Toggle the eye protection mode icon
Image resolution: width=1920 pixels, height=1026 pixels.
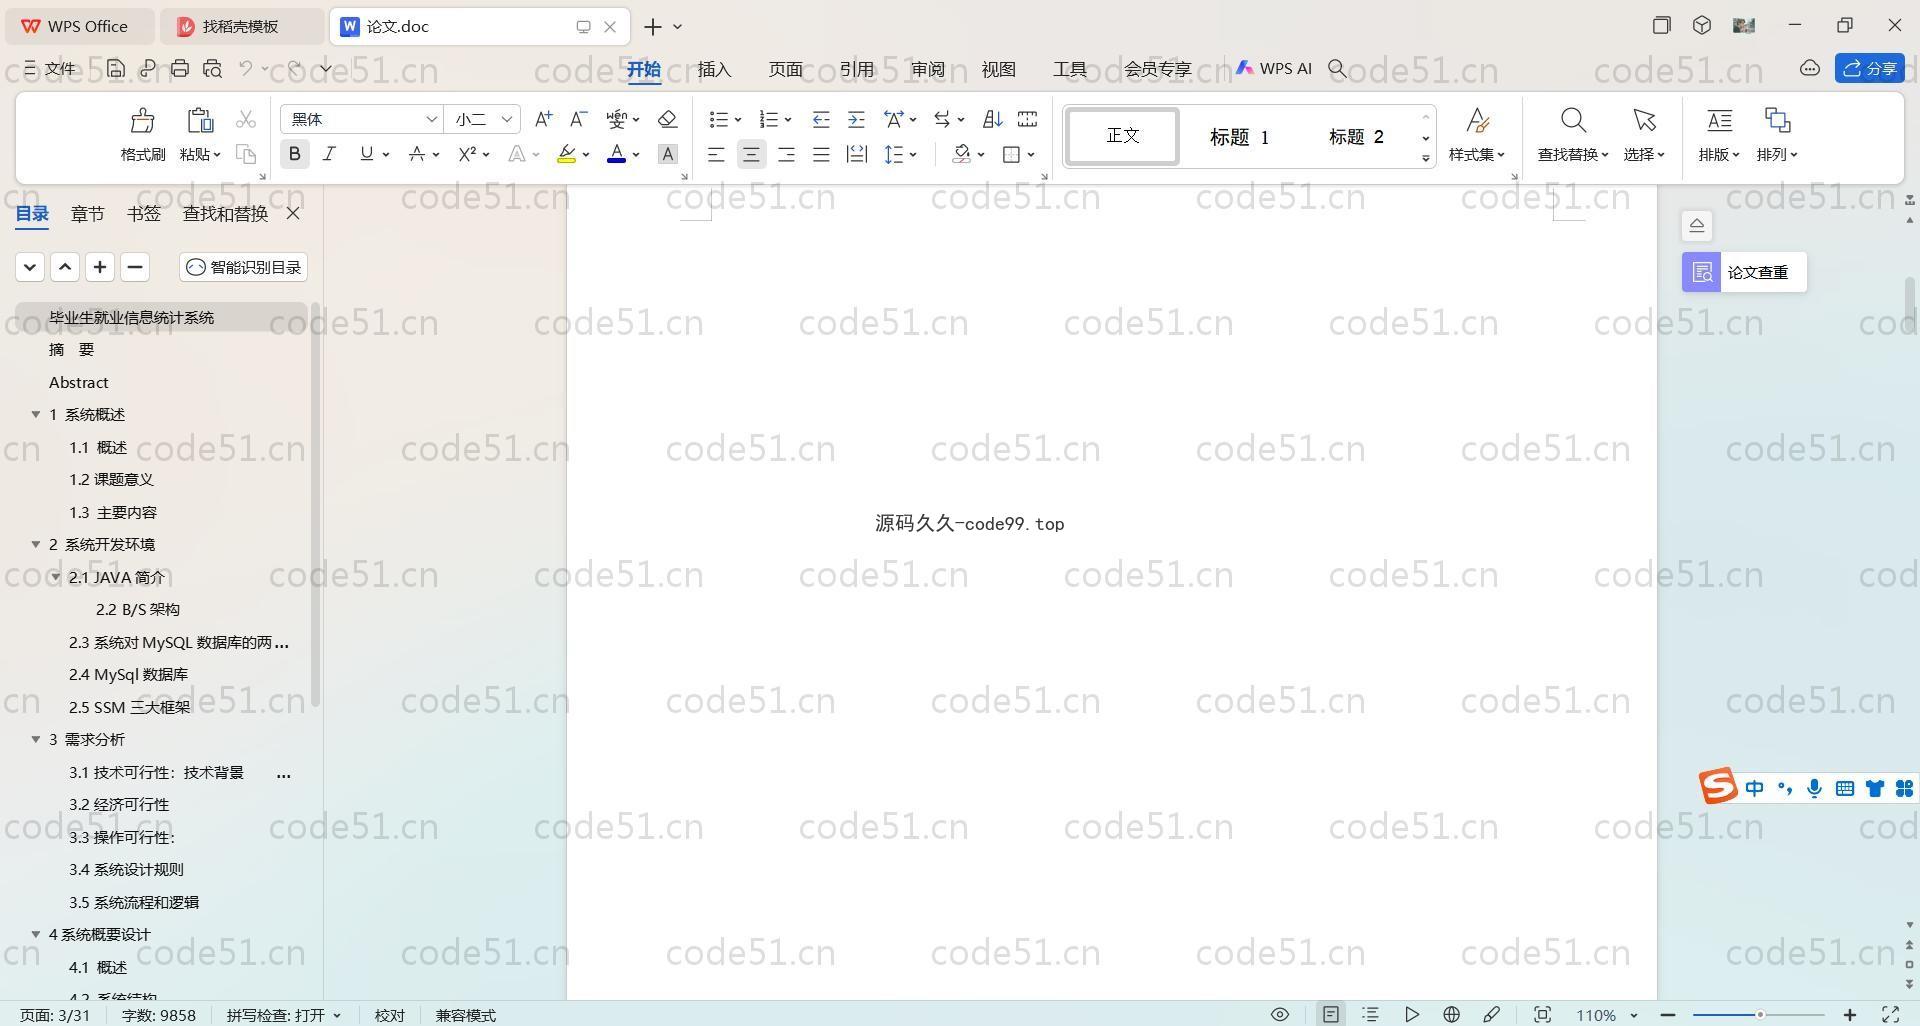click(x=1279, y=1014)
